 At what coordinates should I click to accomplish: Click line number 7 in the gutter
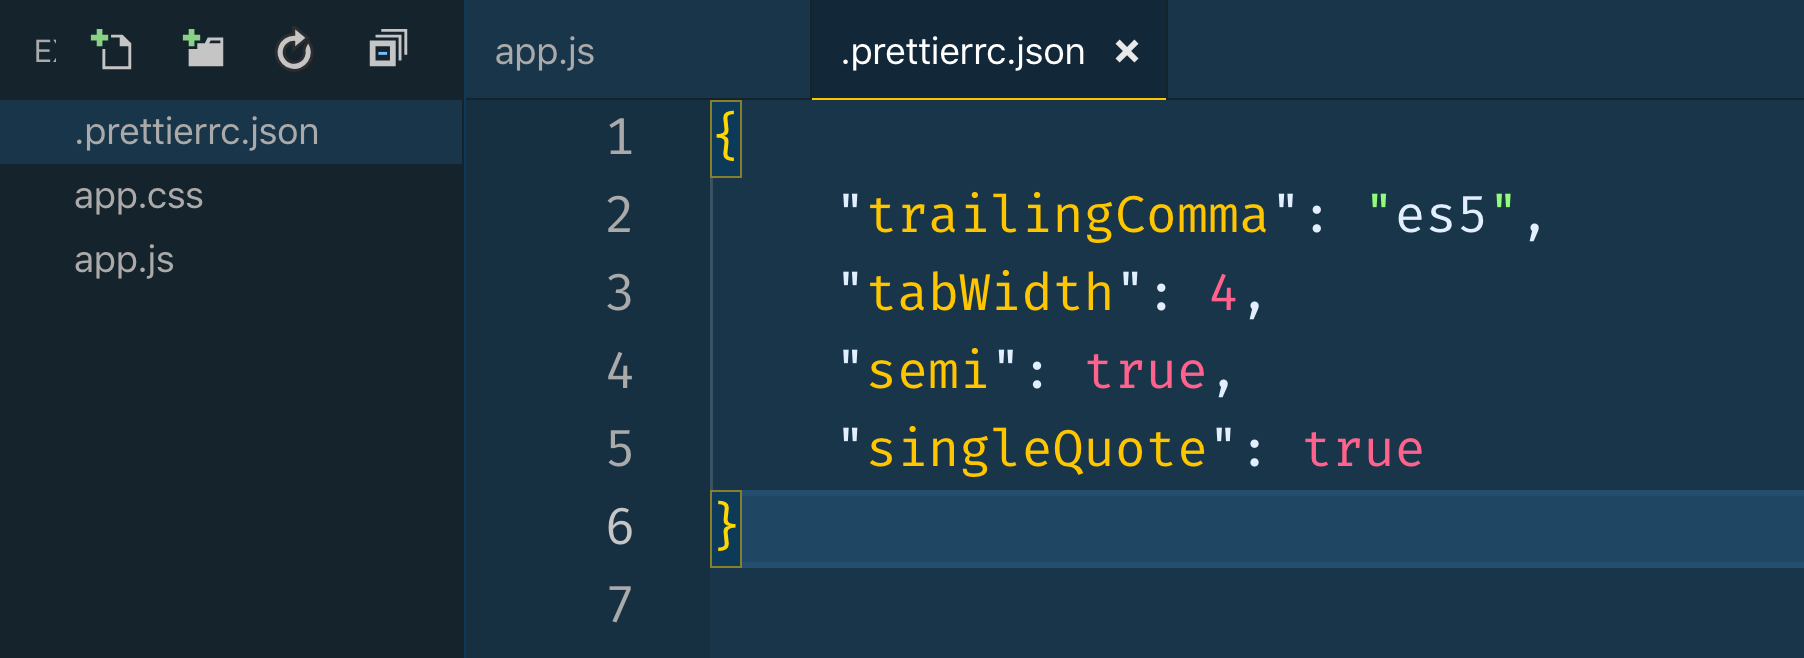pyautogui.click(x=620, y=605)
